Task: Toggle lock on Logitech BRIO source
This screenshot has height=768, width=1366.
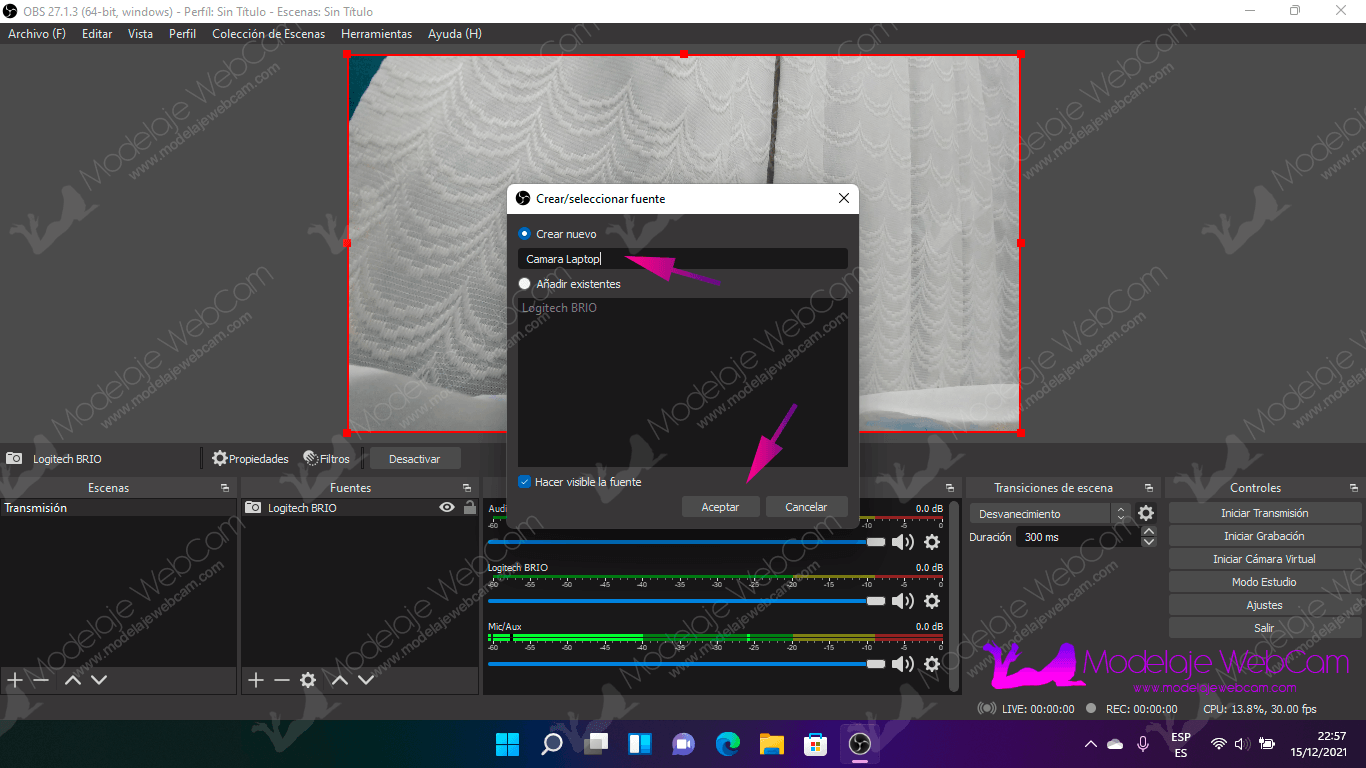Action: (469, 508)
